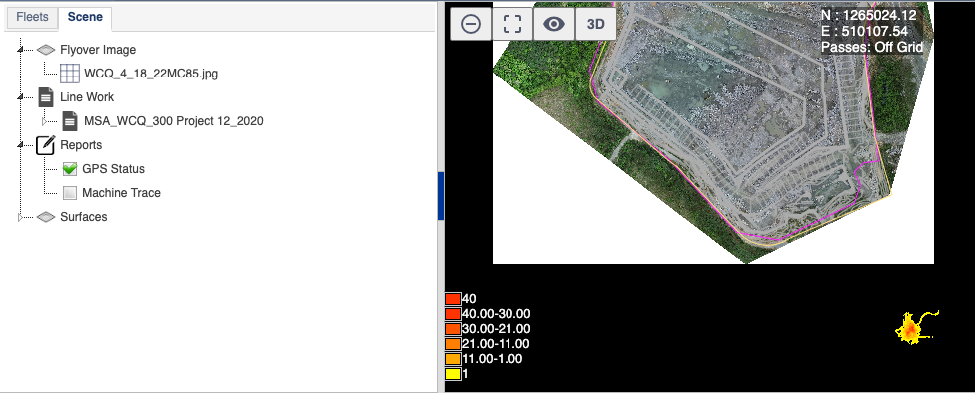
Task: Select the Surfaces label
Action: point(84,217)
